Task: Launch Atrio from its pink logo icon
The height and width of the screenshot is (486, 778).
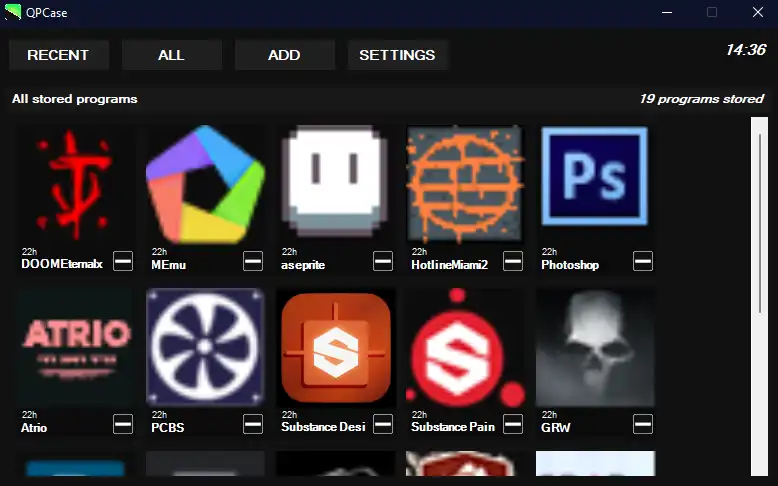Action: (76, 347)
